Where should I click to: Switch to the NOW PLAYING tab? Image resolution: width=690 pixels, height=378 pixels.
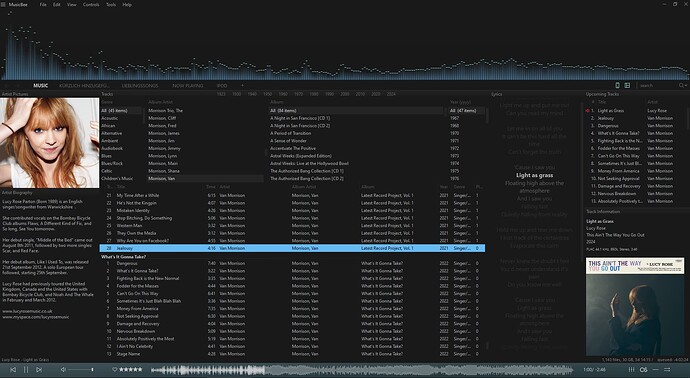(x=188, y=85)
